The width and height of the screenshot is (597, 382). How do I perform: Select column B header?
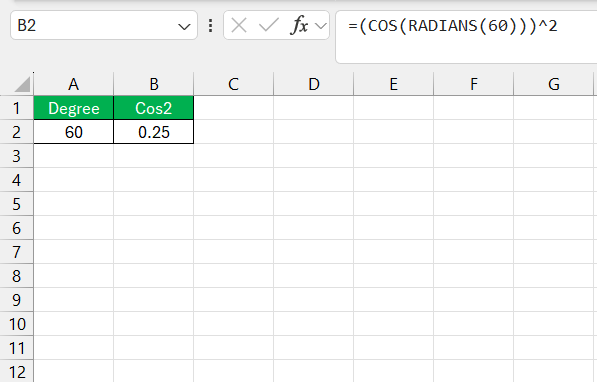(154, 84)
